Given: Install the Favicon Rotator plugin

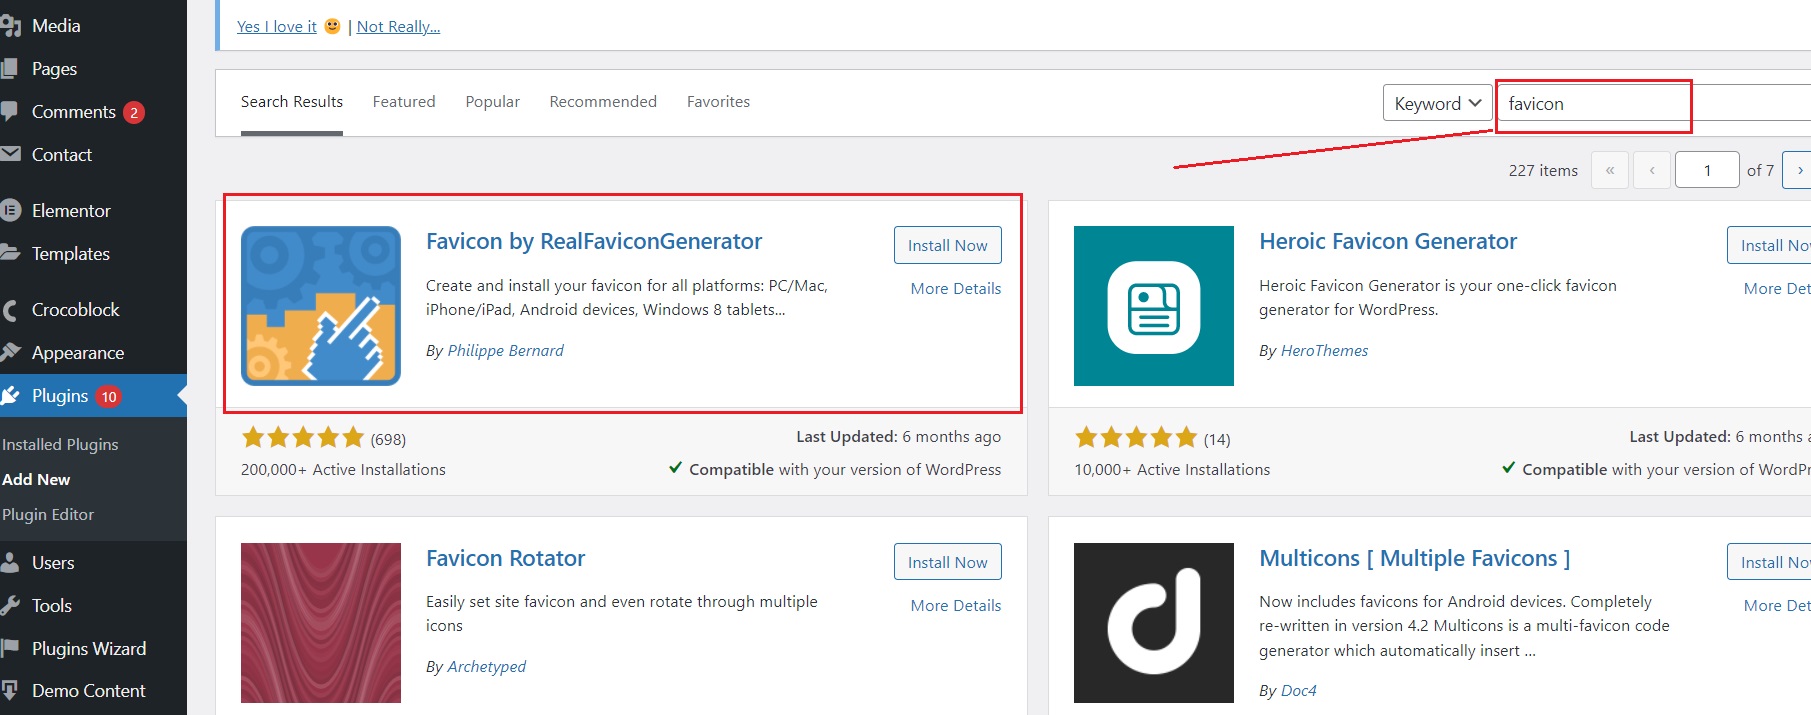Looking at the screenshot, I should 947,562.
